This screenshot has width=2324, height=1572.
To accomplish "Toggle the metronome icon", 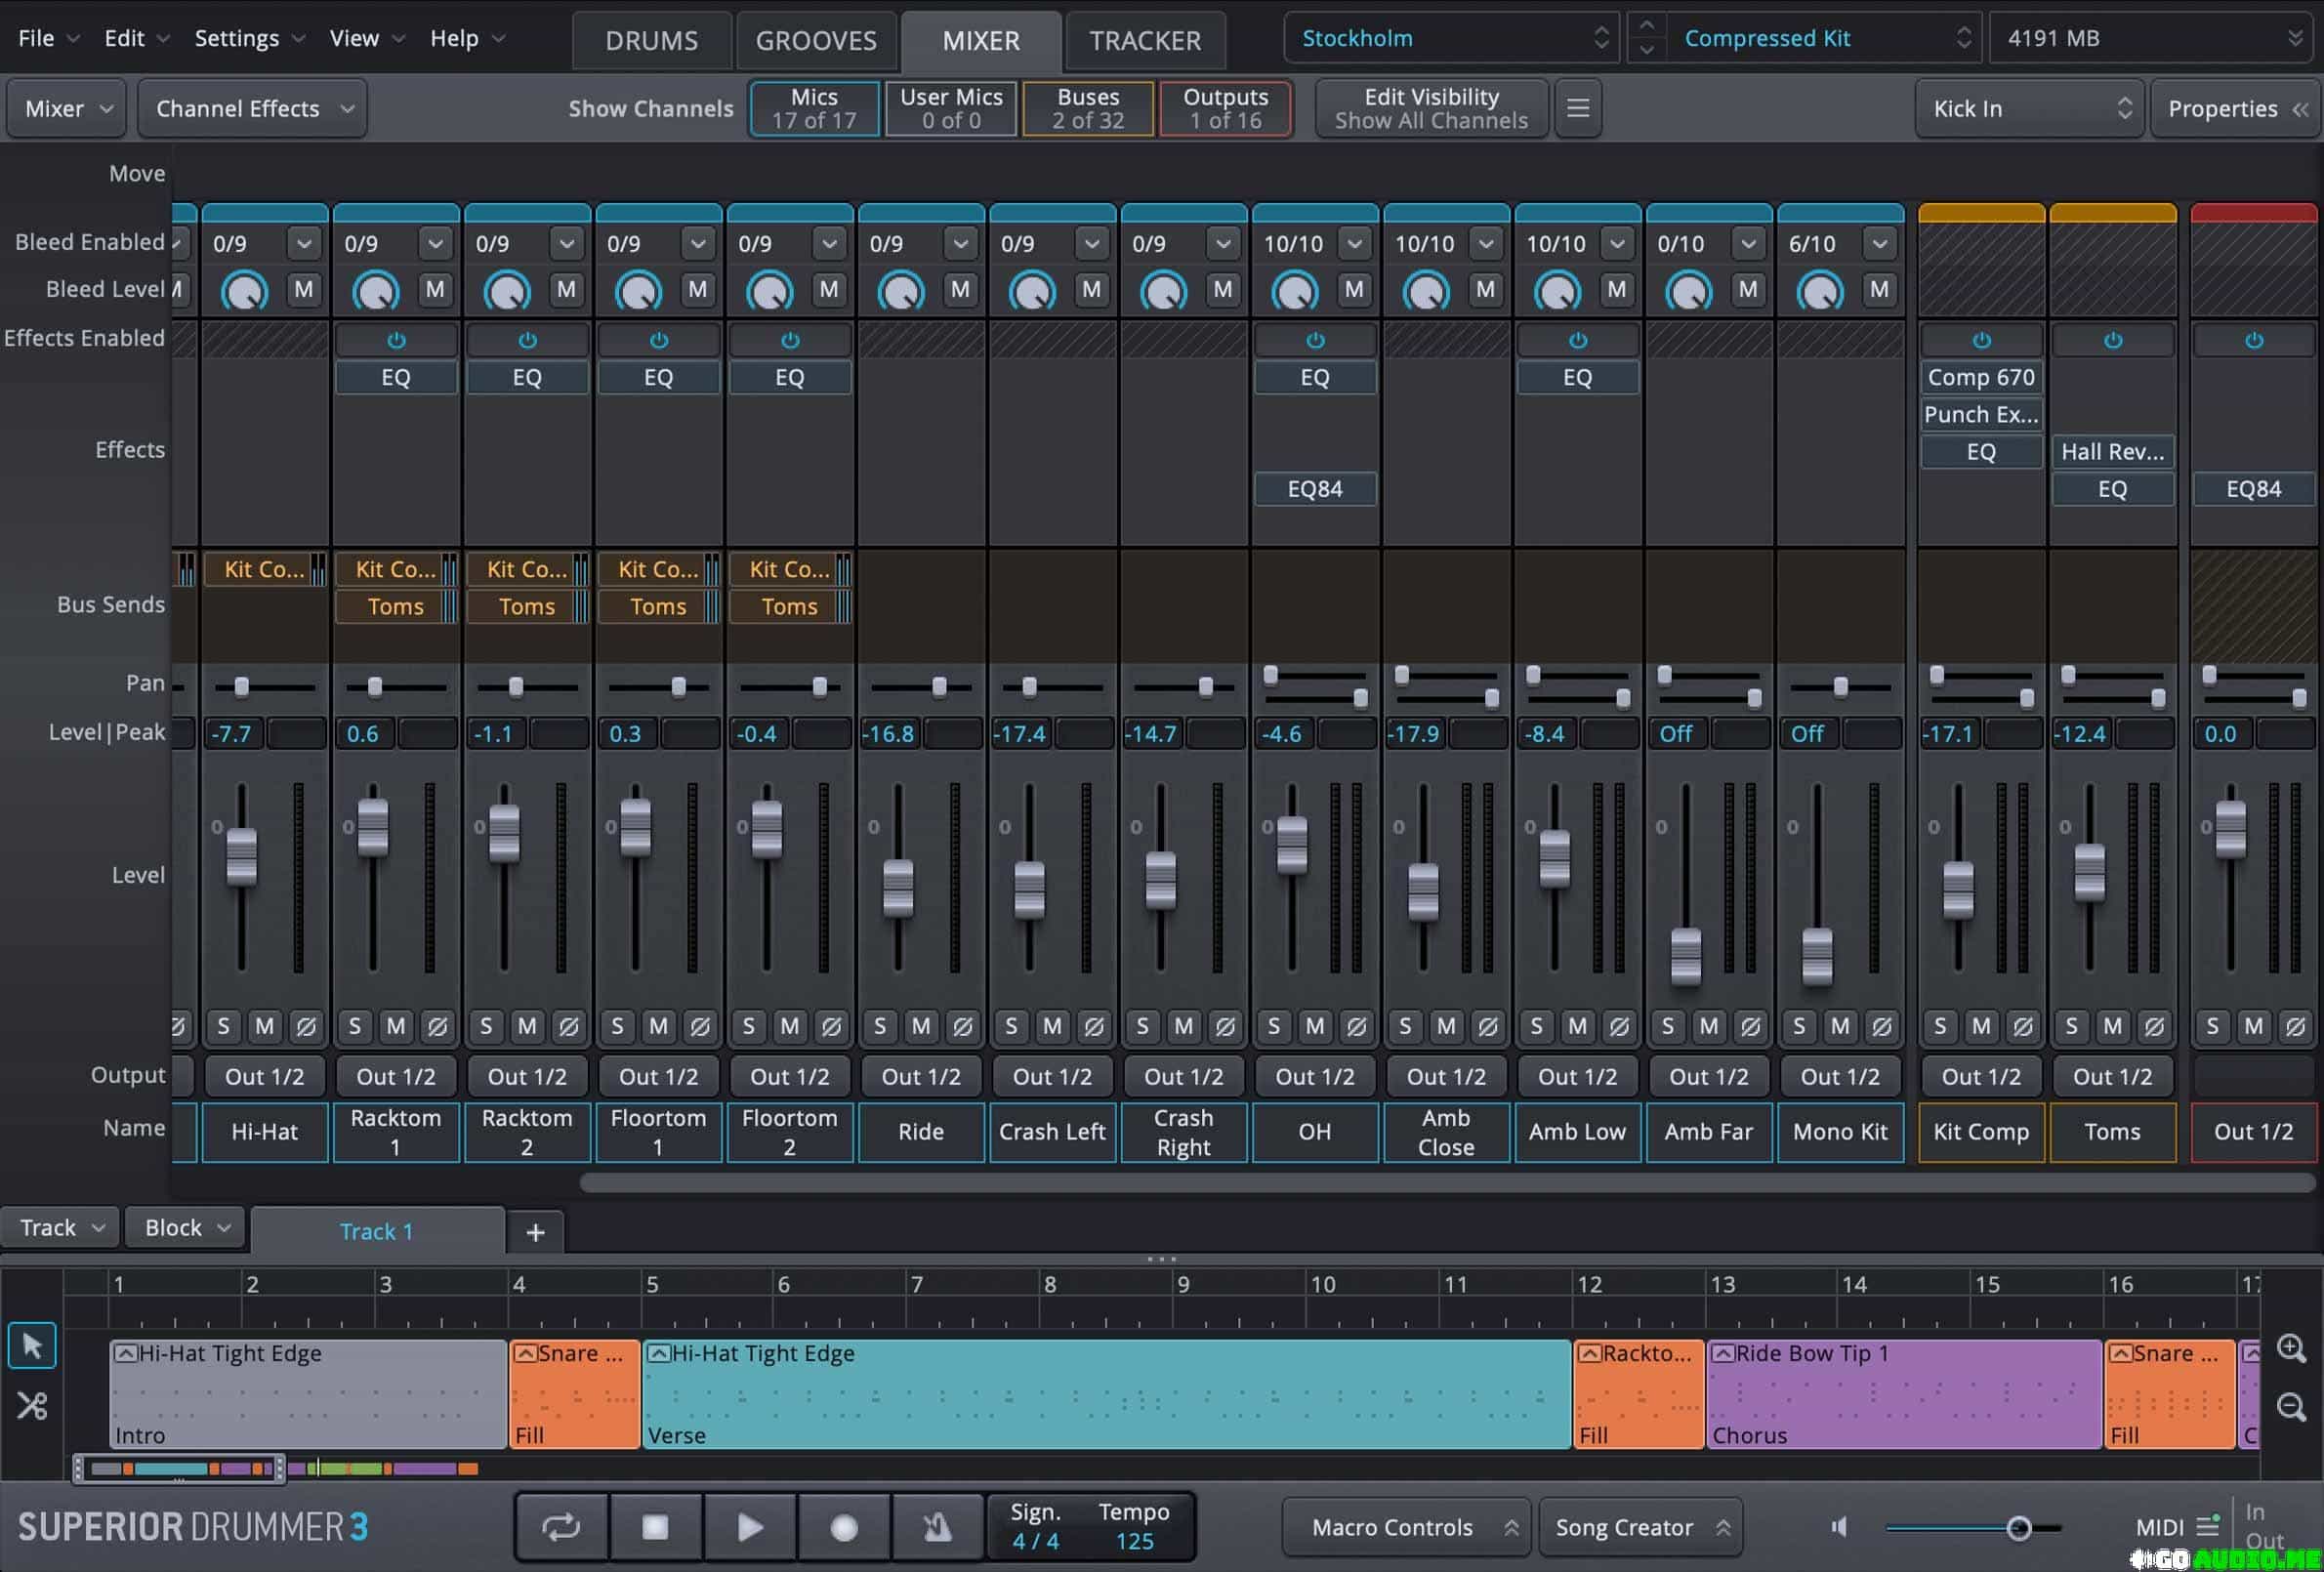I will (x=937, y=1527).
